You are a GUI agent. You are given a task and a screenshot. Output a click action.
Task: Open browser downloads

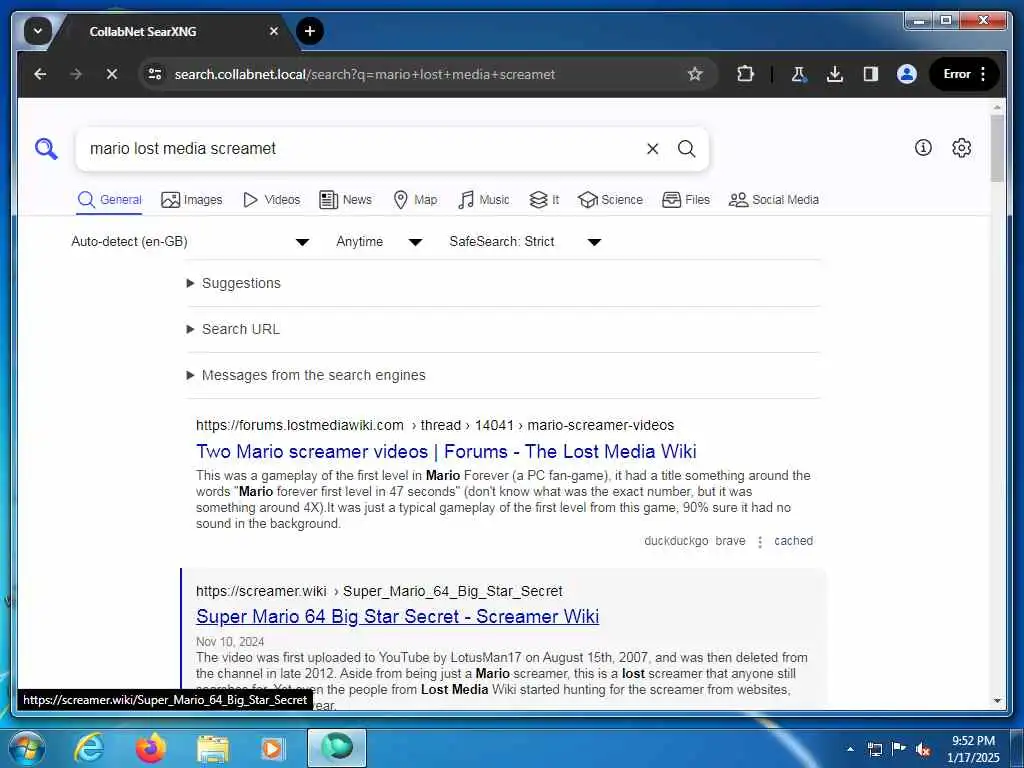(835, 74)
